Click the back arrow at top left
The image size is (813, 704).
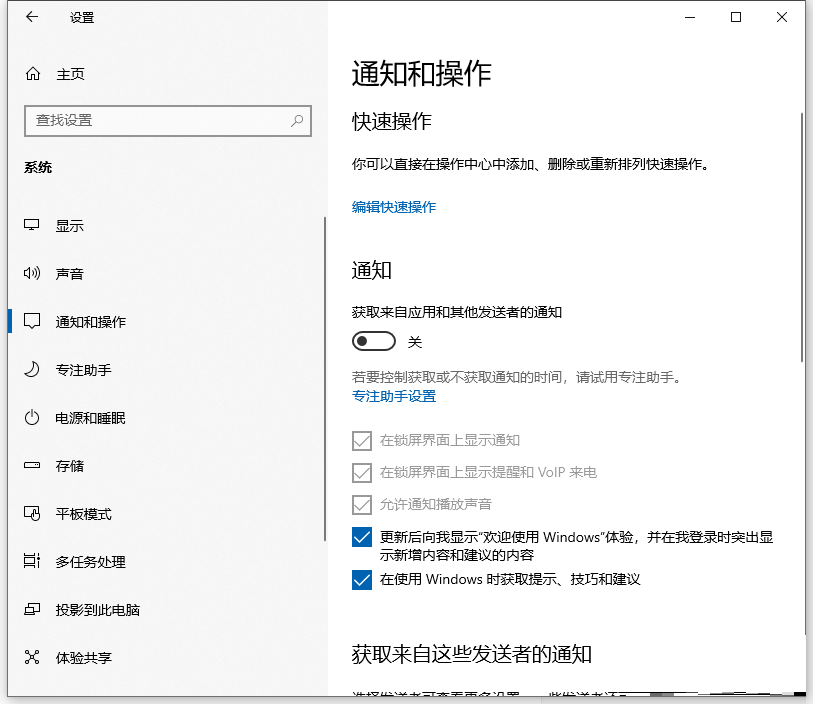(x=31, y=17)
